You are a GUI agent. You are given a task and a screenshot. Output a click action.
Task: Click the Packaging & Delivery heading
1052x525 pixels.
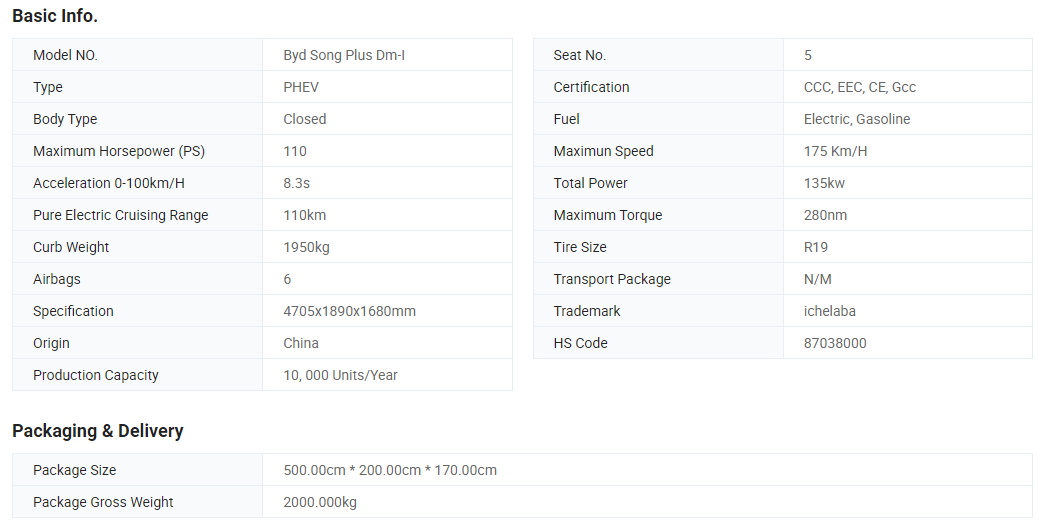pyautogui.click(x=98, y=431)
